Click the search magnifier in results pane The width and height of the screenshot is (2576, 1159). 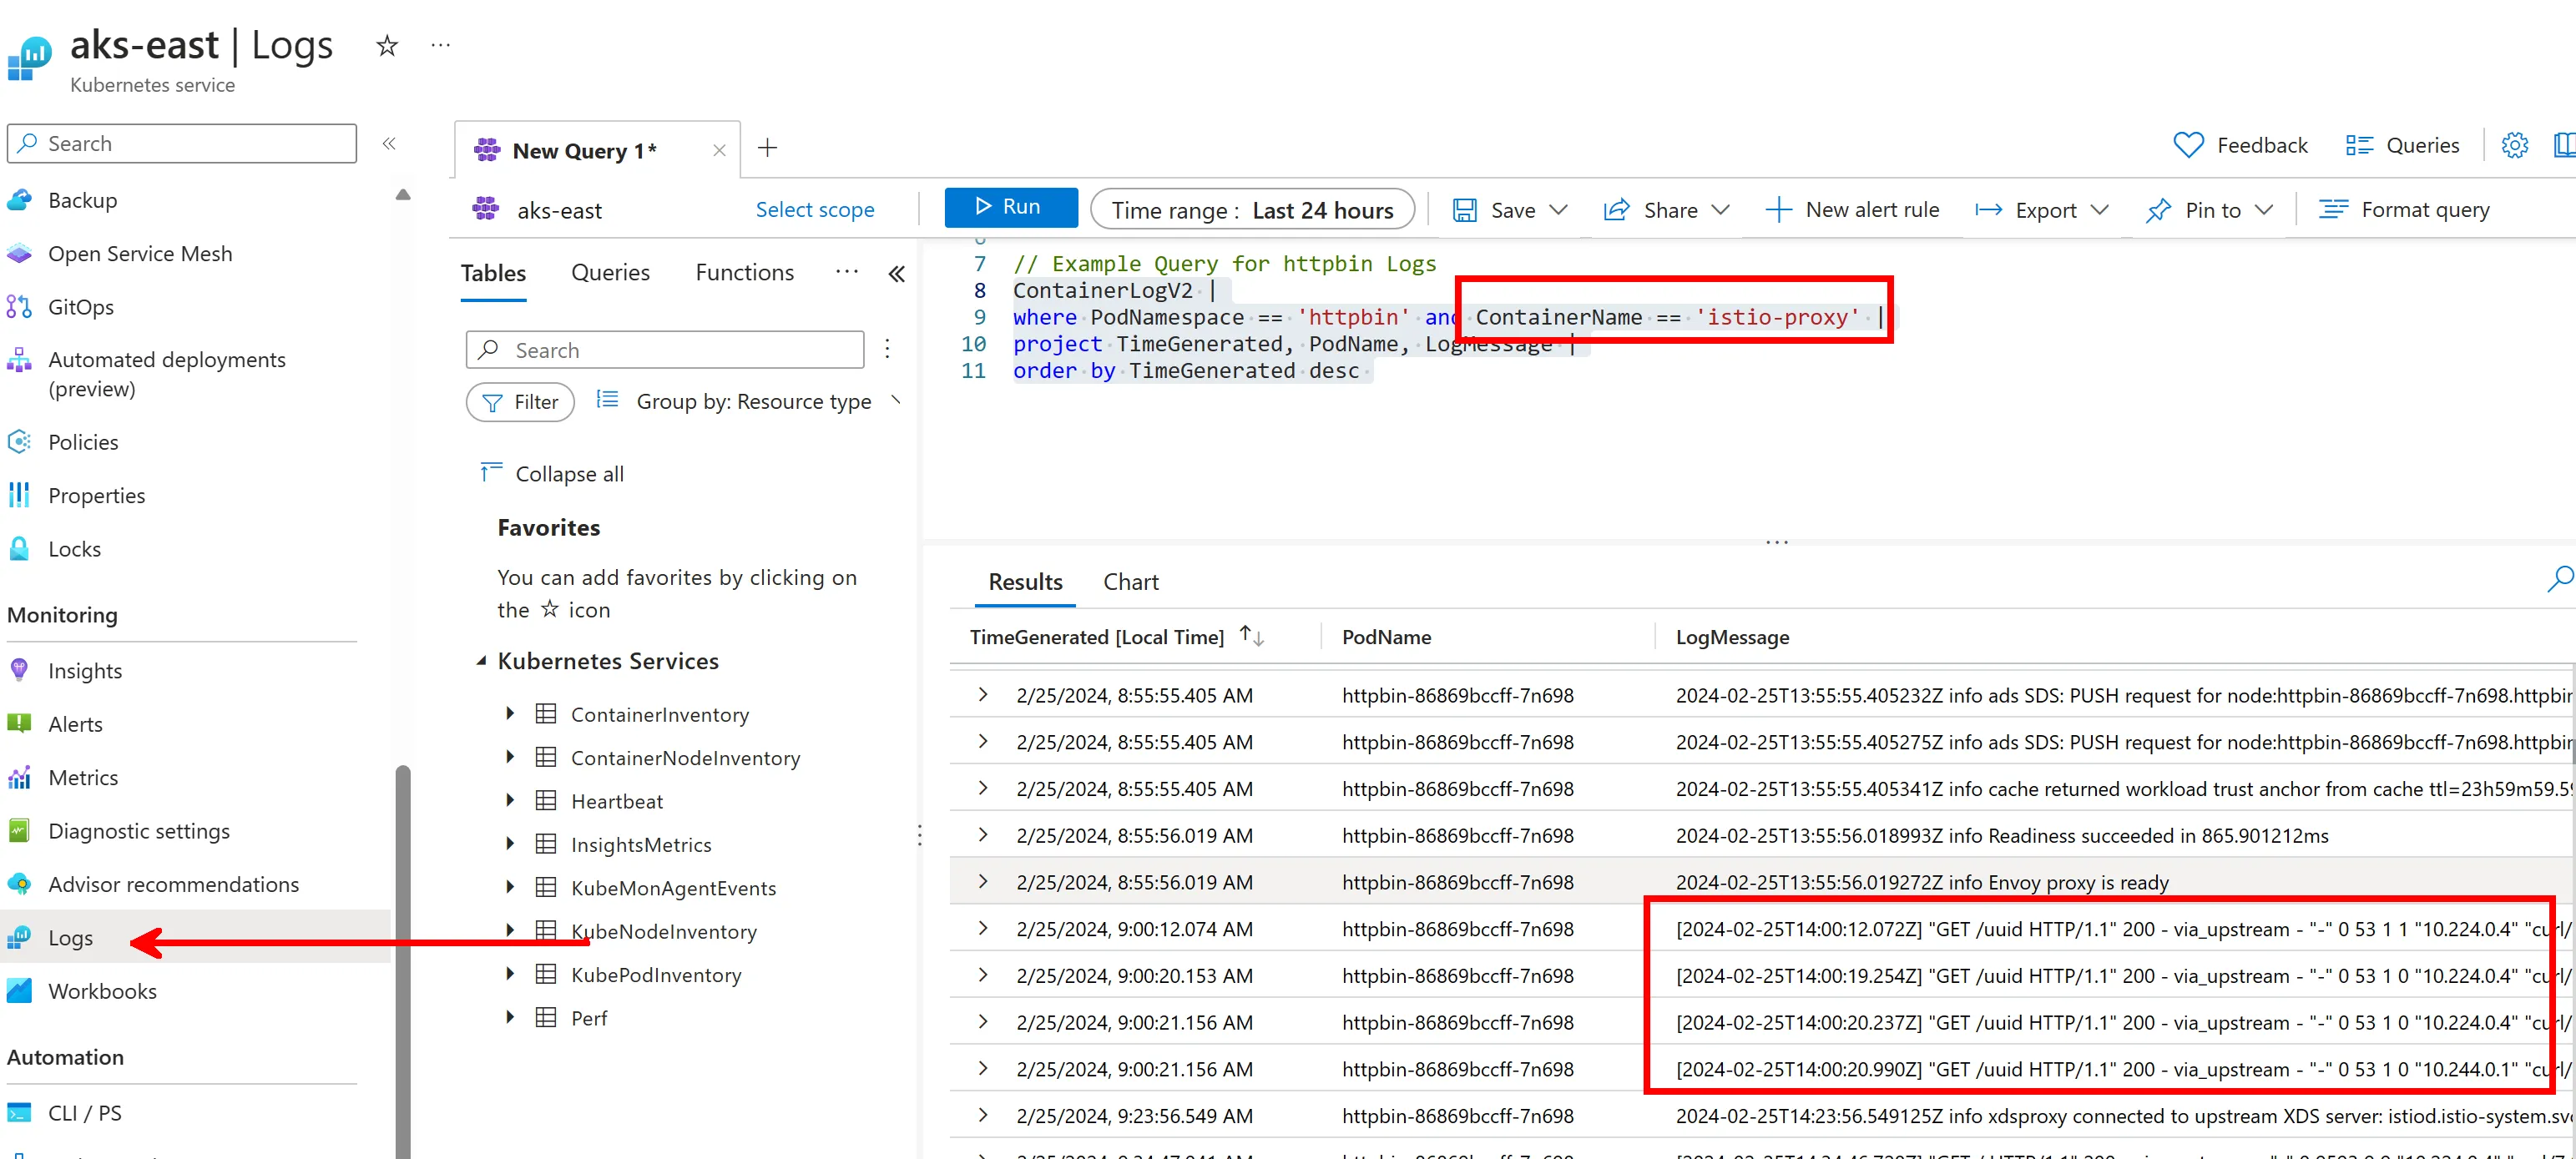tap(2560, 579)
